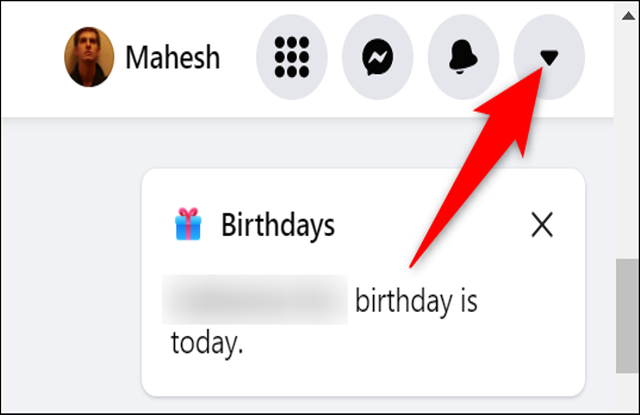Open Mahesh's profile picture

(89, 57)
